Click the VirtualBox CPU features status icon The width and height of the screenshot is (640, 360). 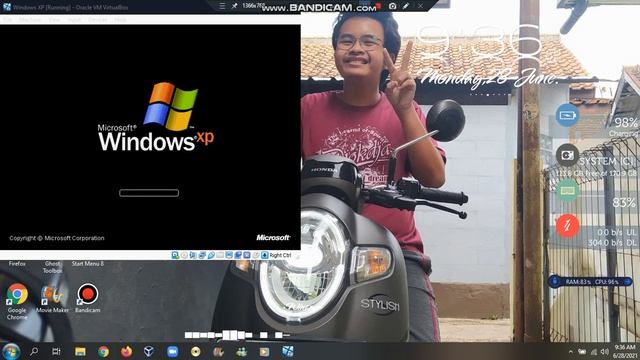(x=247, y=255)
